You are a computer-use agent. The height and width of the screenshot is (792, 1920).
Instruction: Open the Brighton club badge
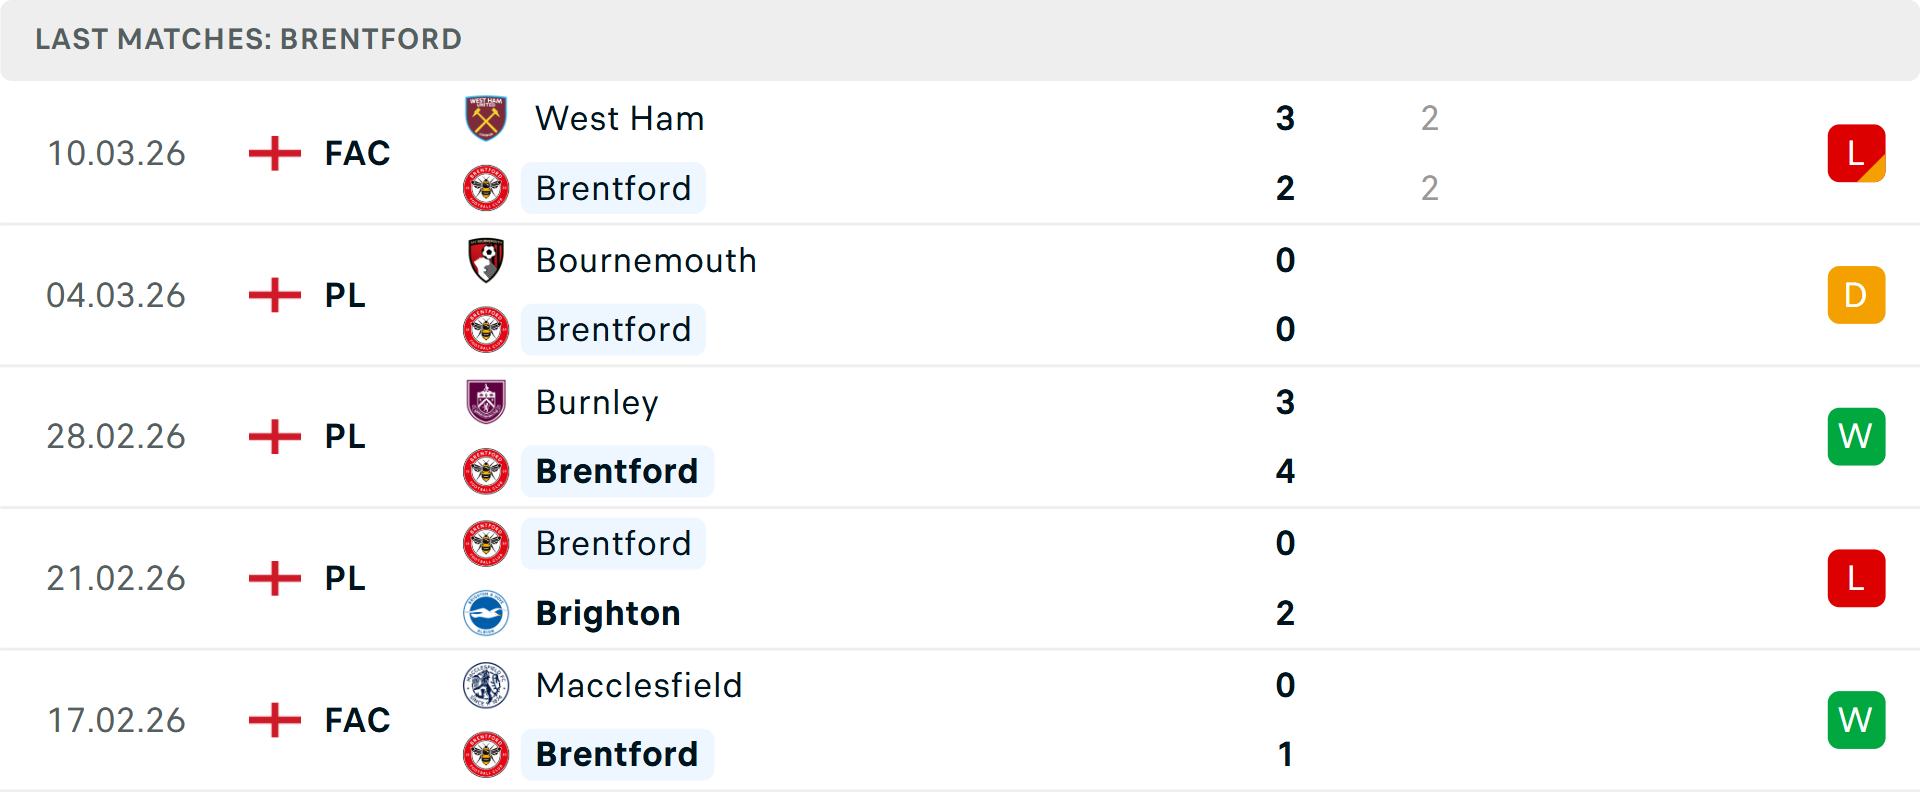coord(486,613)
